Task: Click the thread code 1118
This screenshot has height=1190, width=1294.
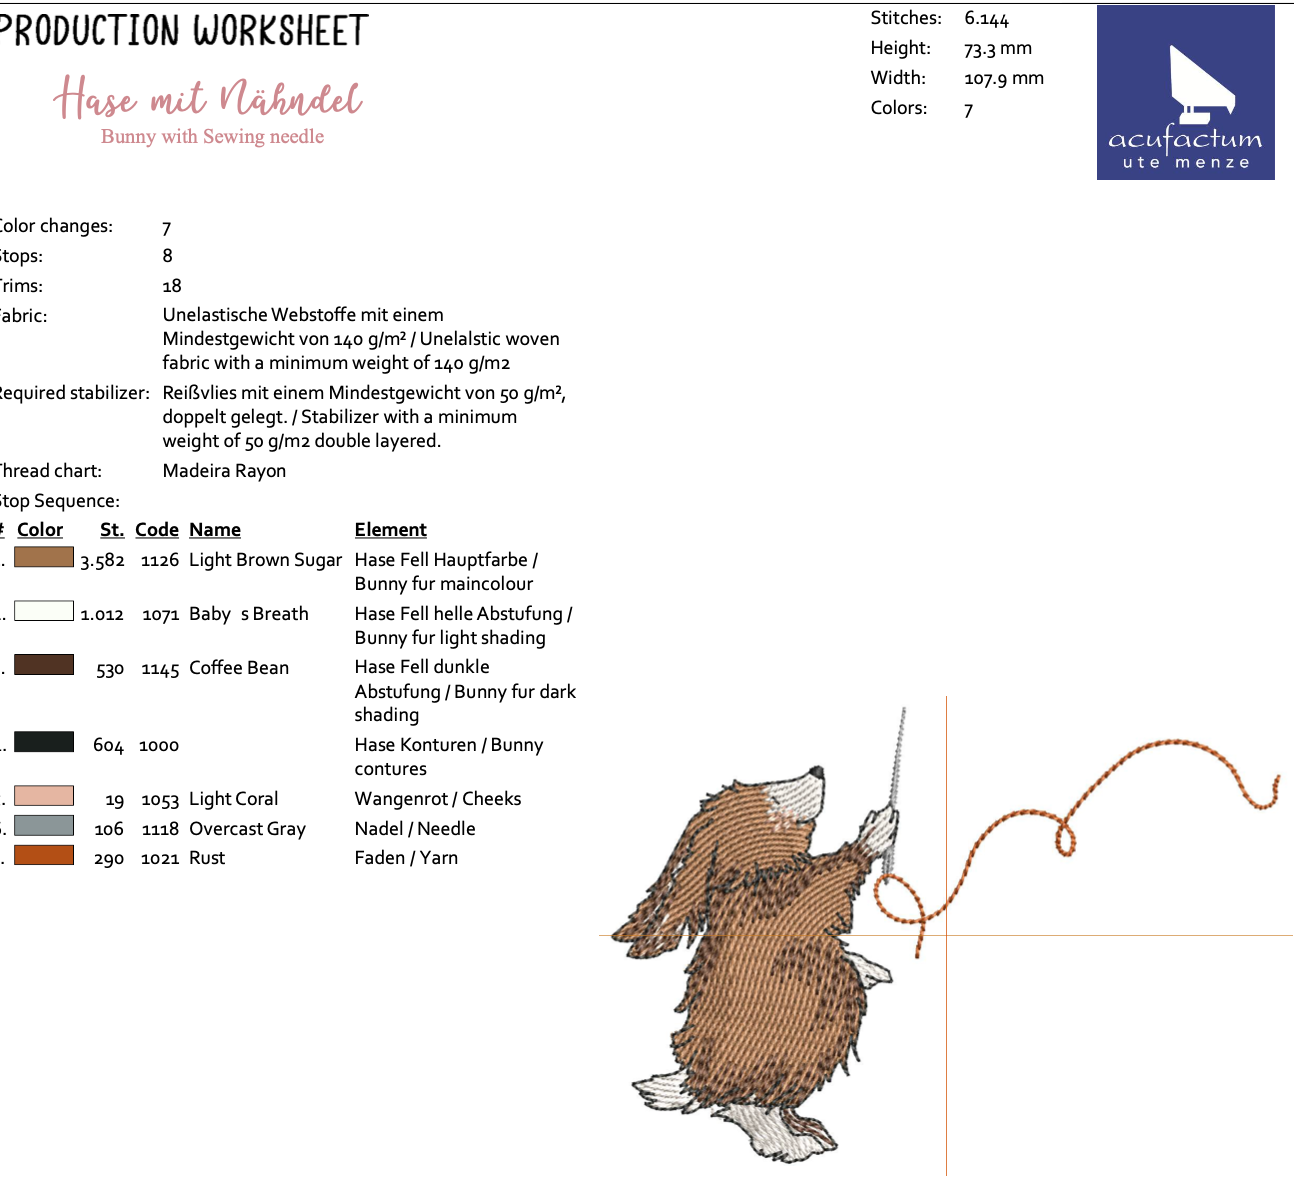Action: click(x=160, y=829)
